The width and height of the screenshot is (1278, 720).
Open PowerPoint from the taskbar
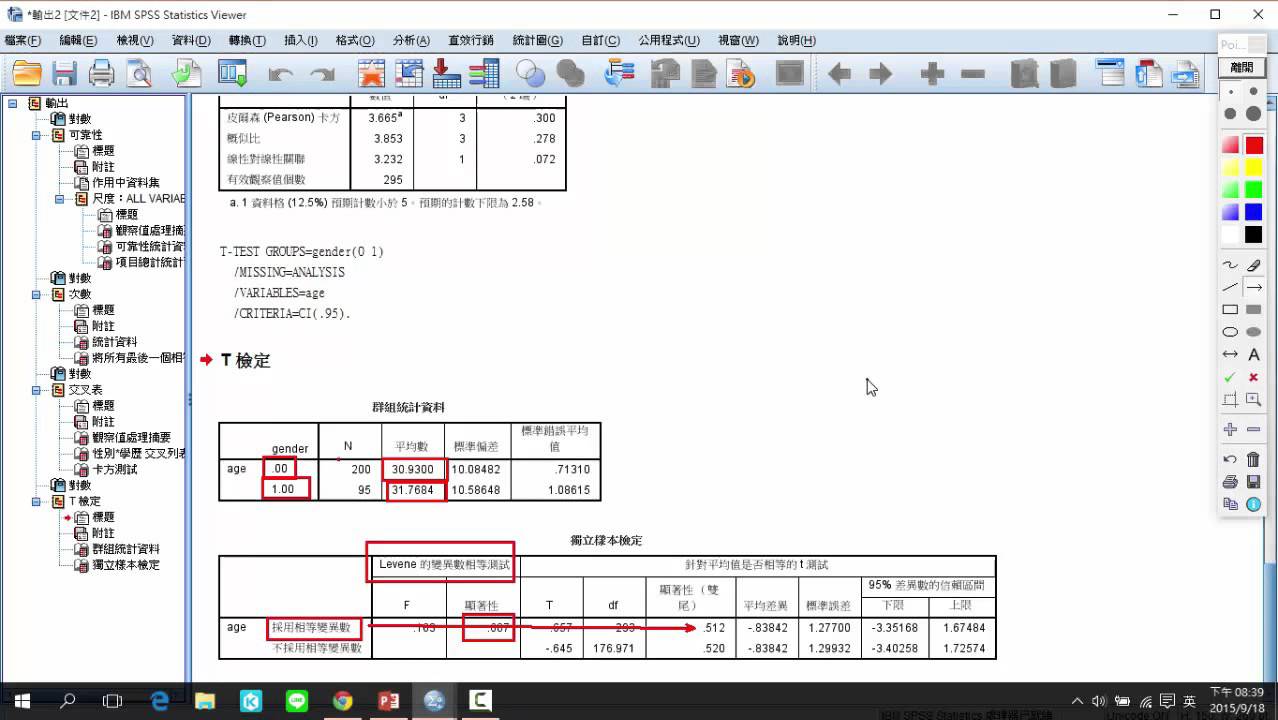pyautogui.click(x=389, y=701)
